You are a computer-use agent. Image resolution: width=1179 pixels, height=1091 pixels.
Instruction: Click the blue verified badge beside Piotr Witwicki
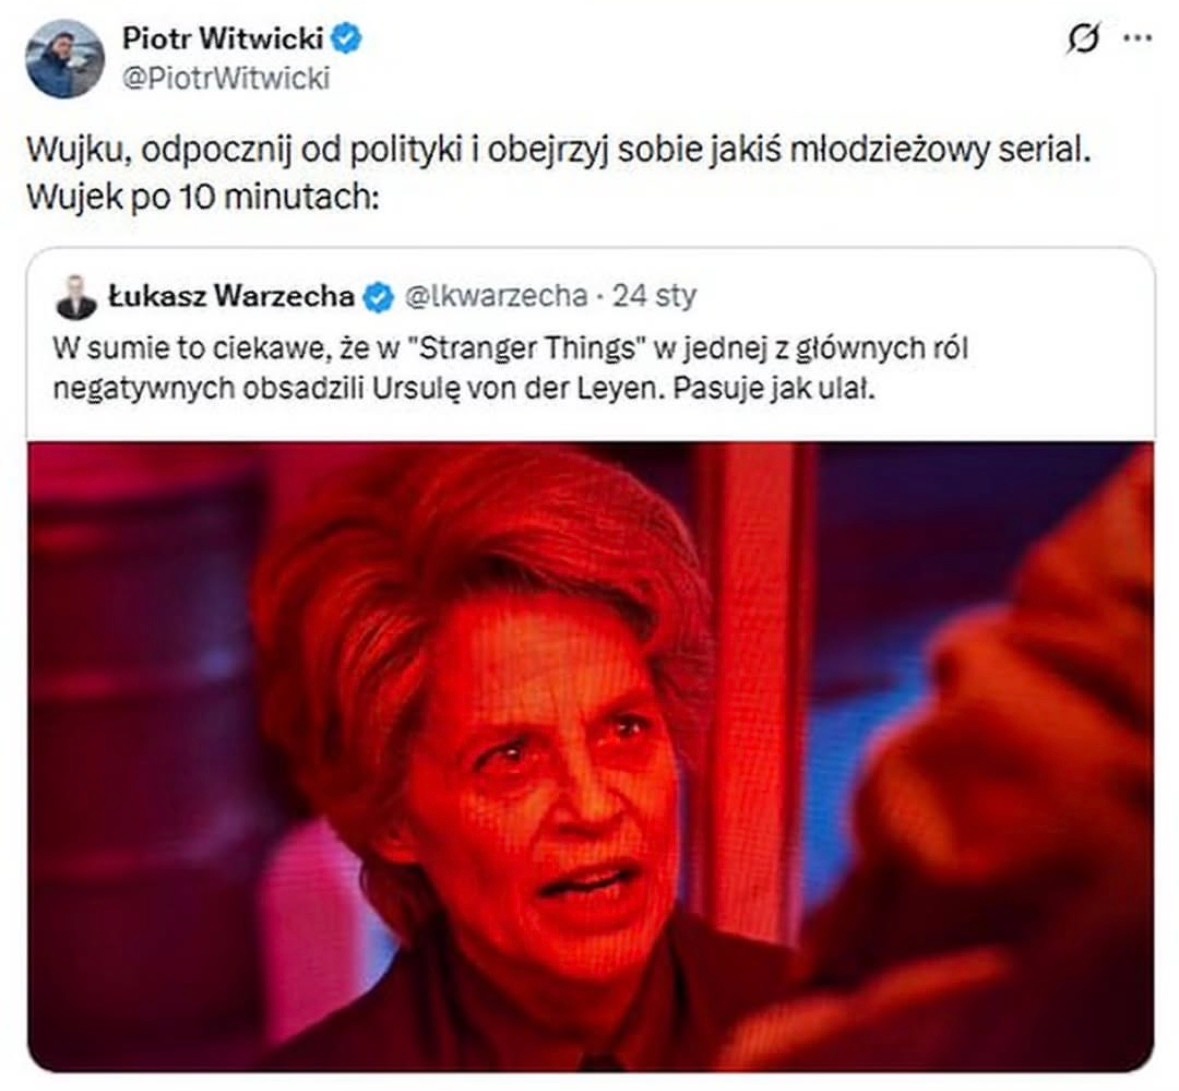tap(347, 39)
